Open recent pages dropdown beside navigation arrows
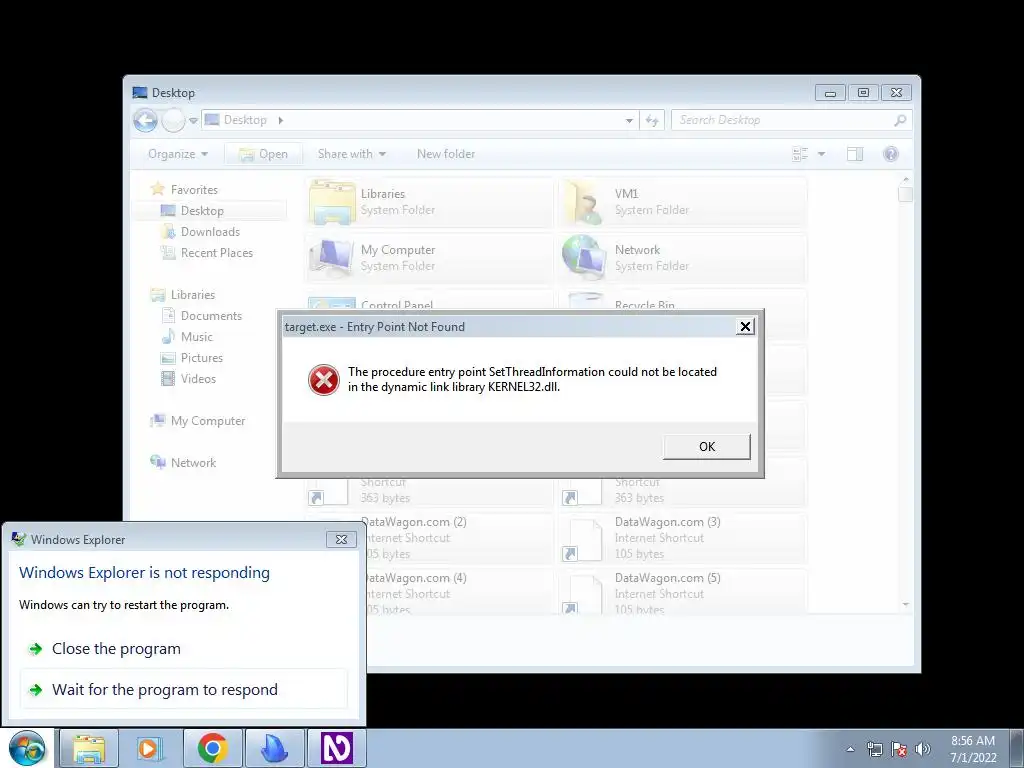The height and width of the screenshot is (768, 1024). [x=193, y=121]
